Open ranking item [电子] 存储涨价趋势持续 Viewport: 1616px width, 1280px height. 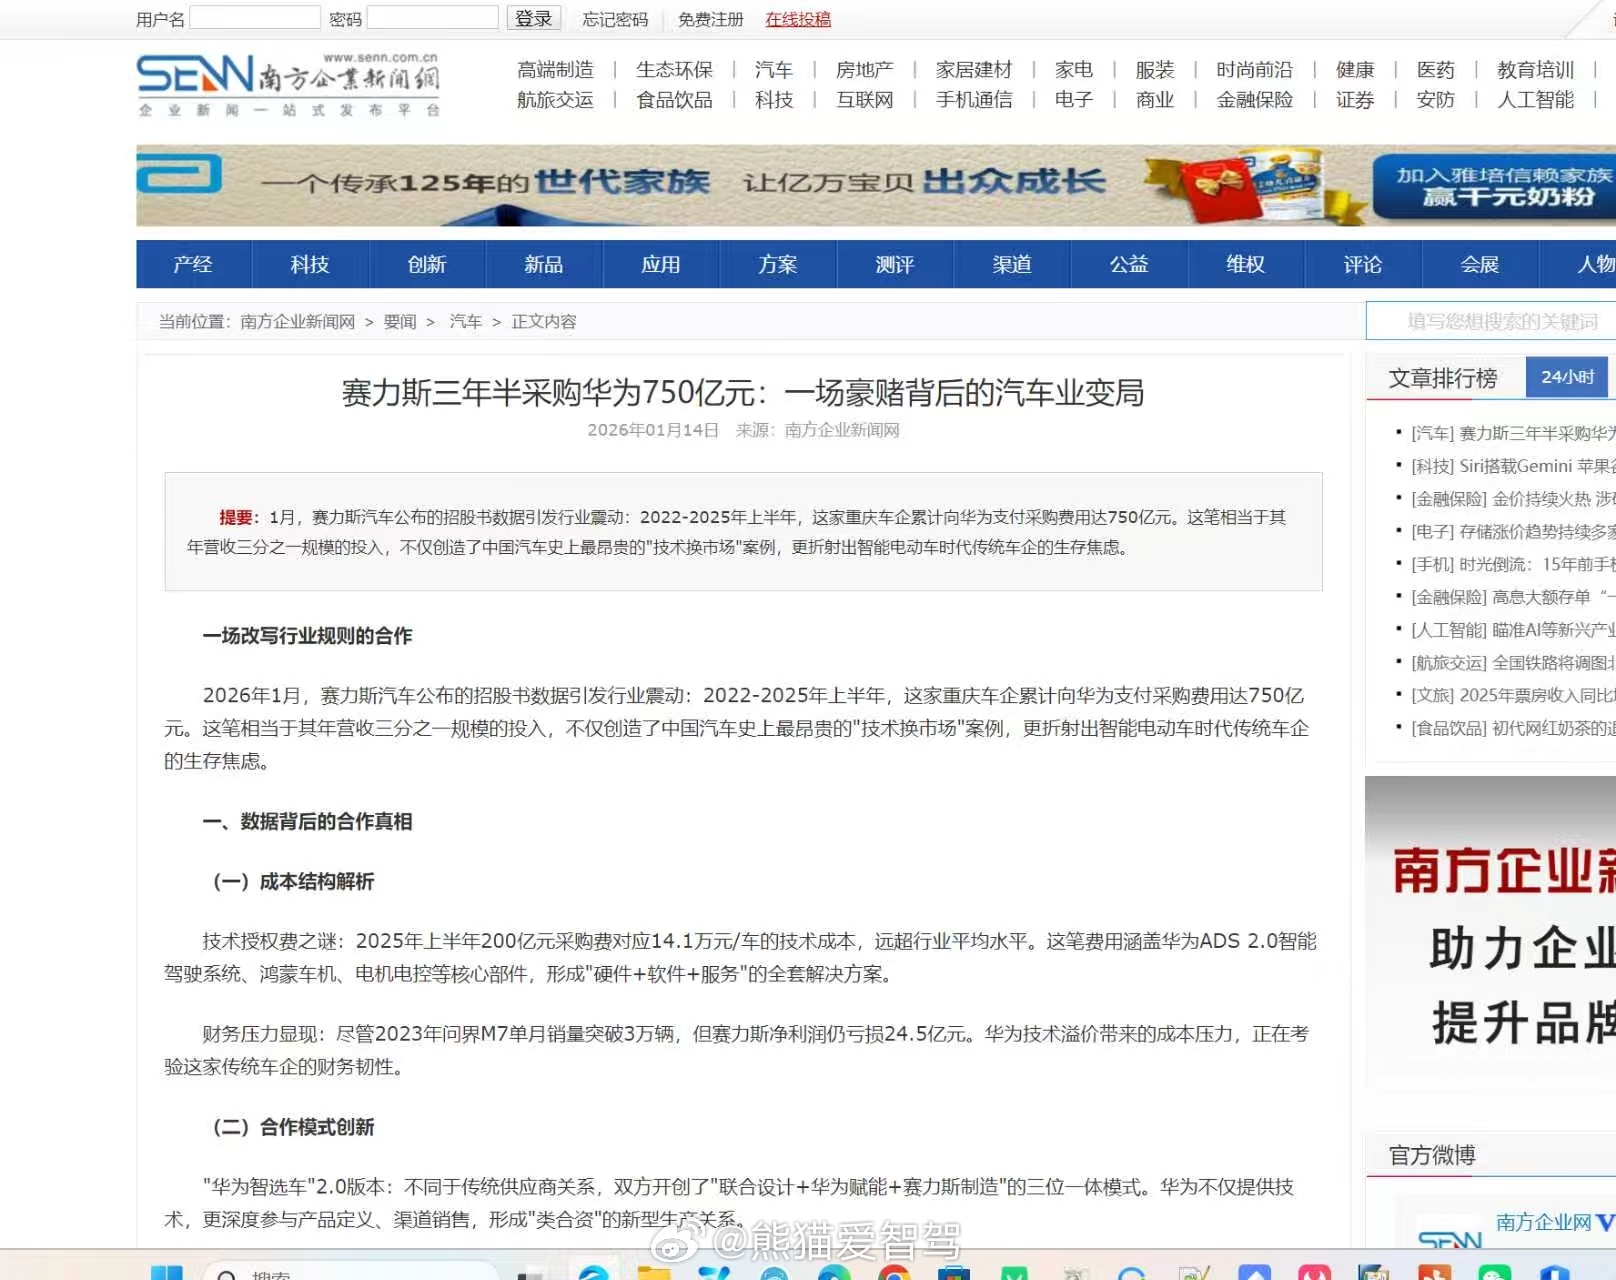coord(1513,532)
